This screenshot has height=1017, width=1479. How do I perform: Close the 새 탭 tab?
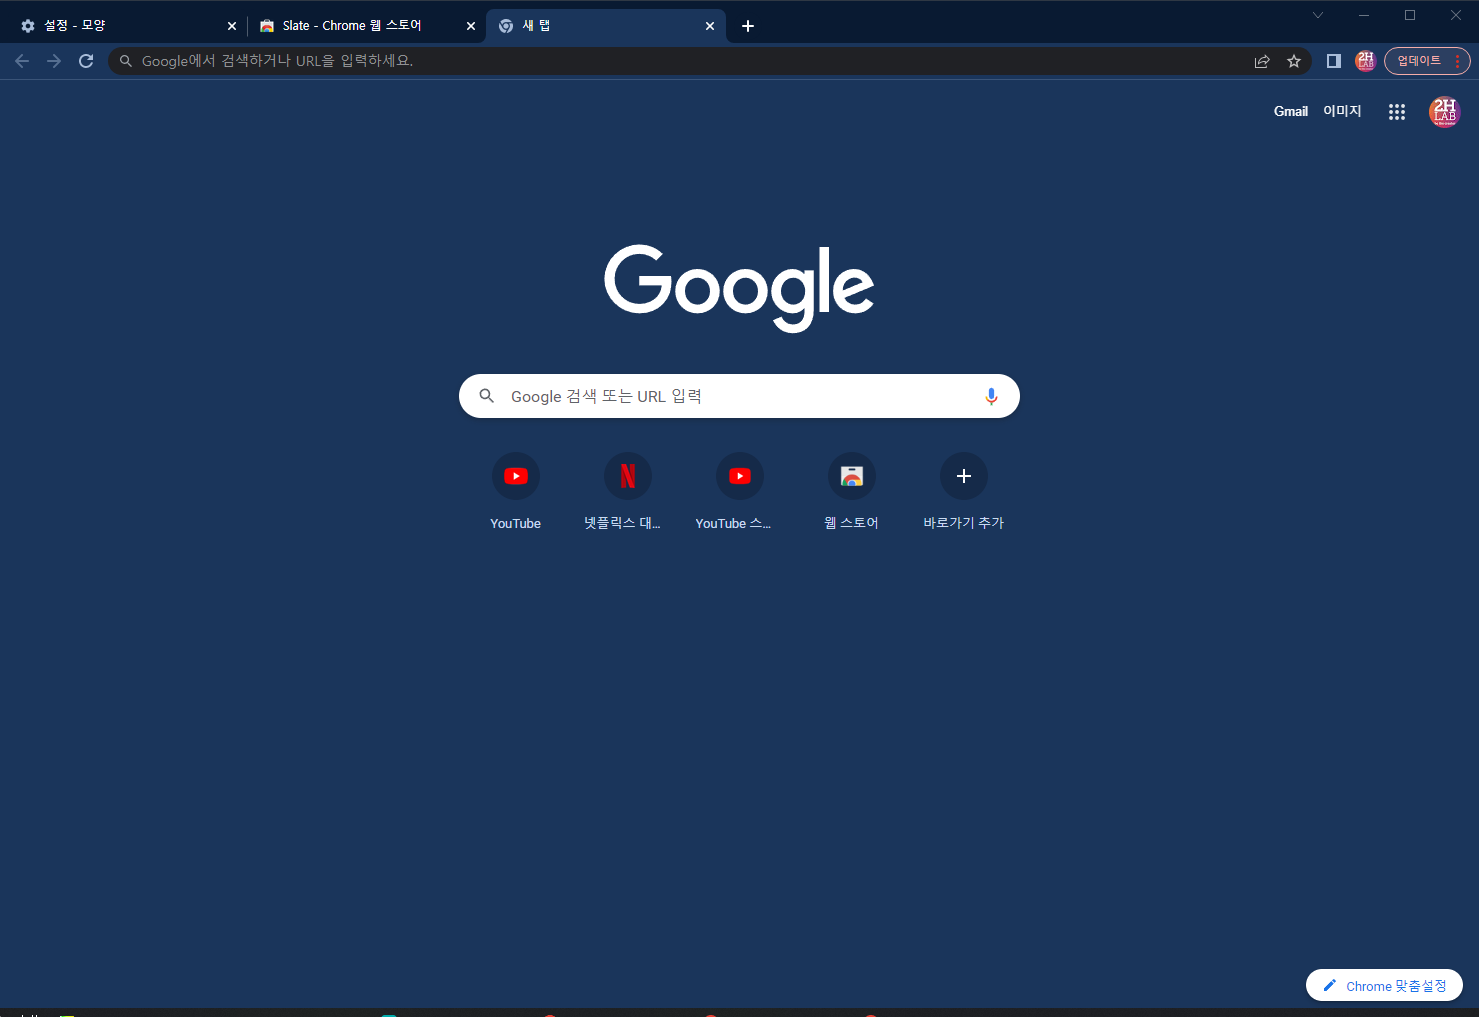[x=710, y=26]
